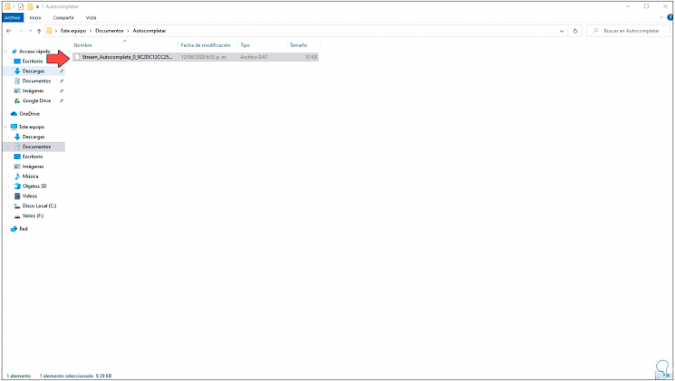Viewport: 675px width, 381px height.
Task: Open Descargas under Este equipo
Action: tap(33, 137)
